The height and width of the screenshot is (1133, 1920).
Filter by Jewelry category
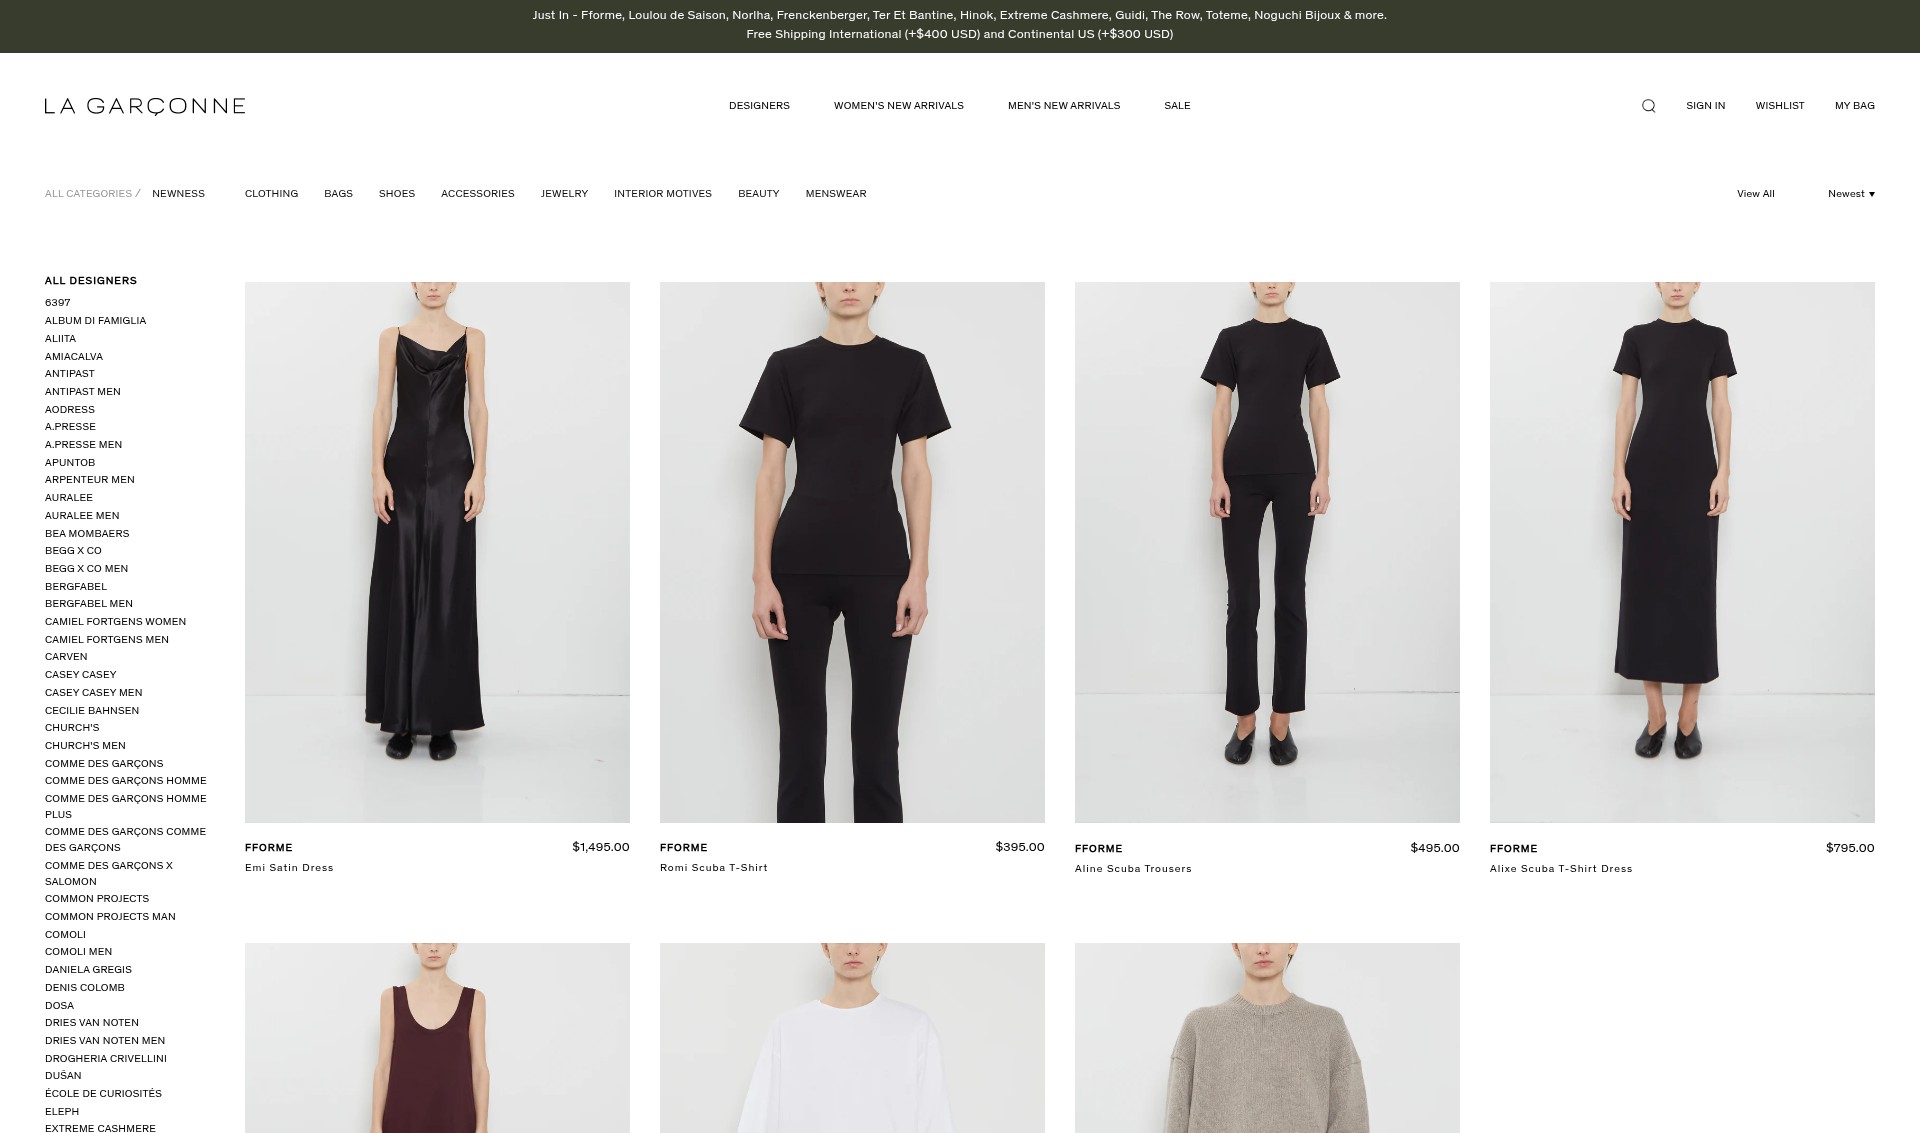[564, 194]
